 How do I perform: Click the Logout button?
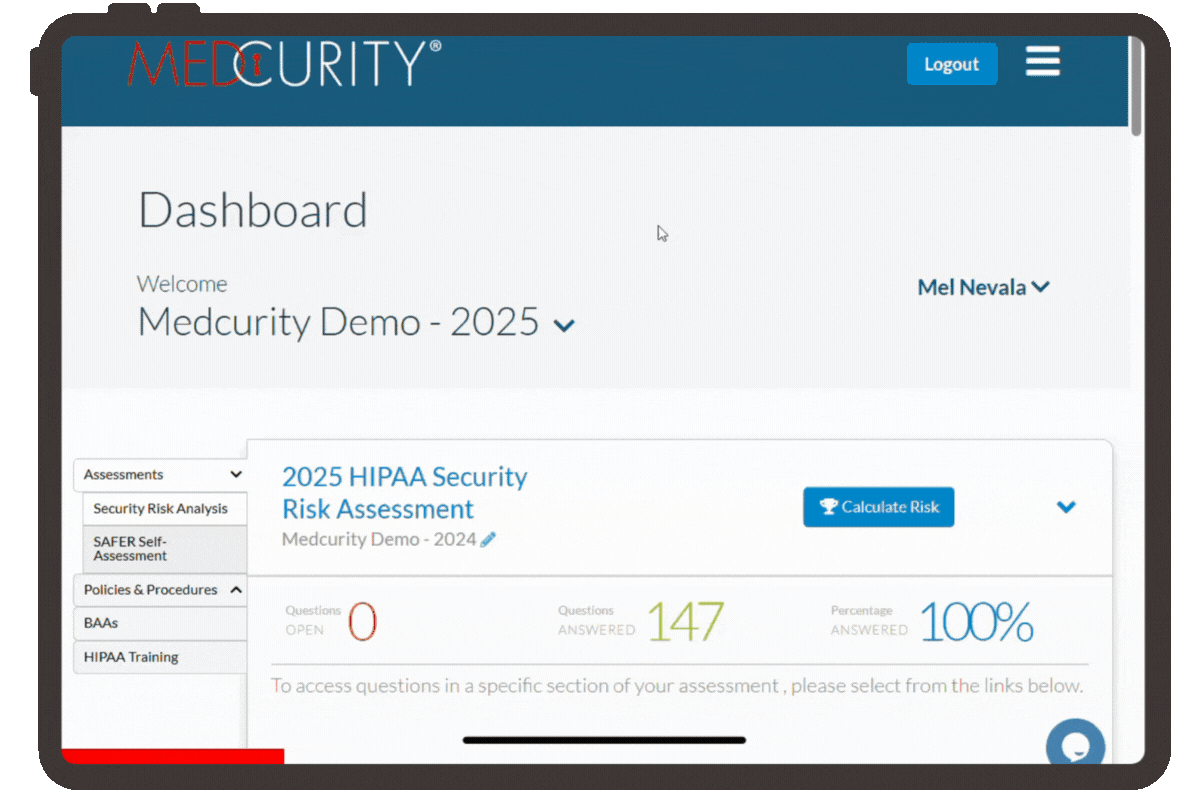[x=951, y=64]
